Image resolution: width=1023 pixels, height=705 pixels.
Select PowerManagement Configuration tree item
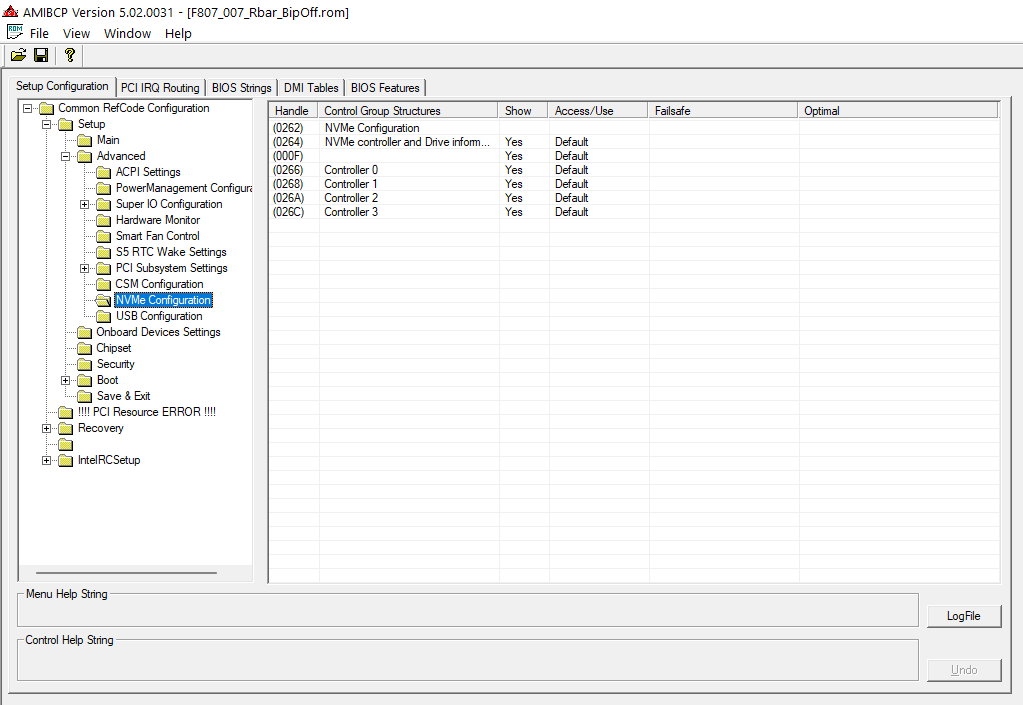click(183, 188)
